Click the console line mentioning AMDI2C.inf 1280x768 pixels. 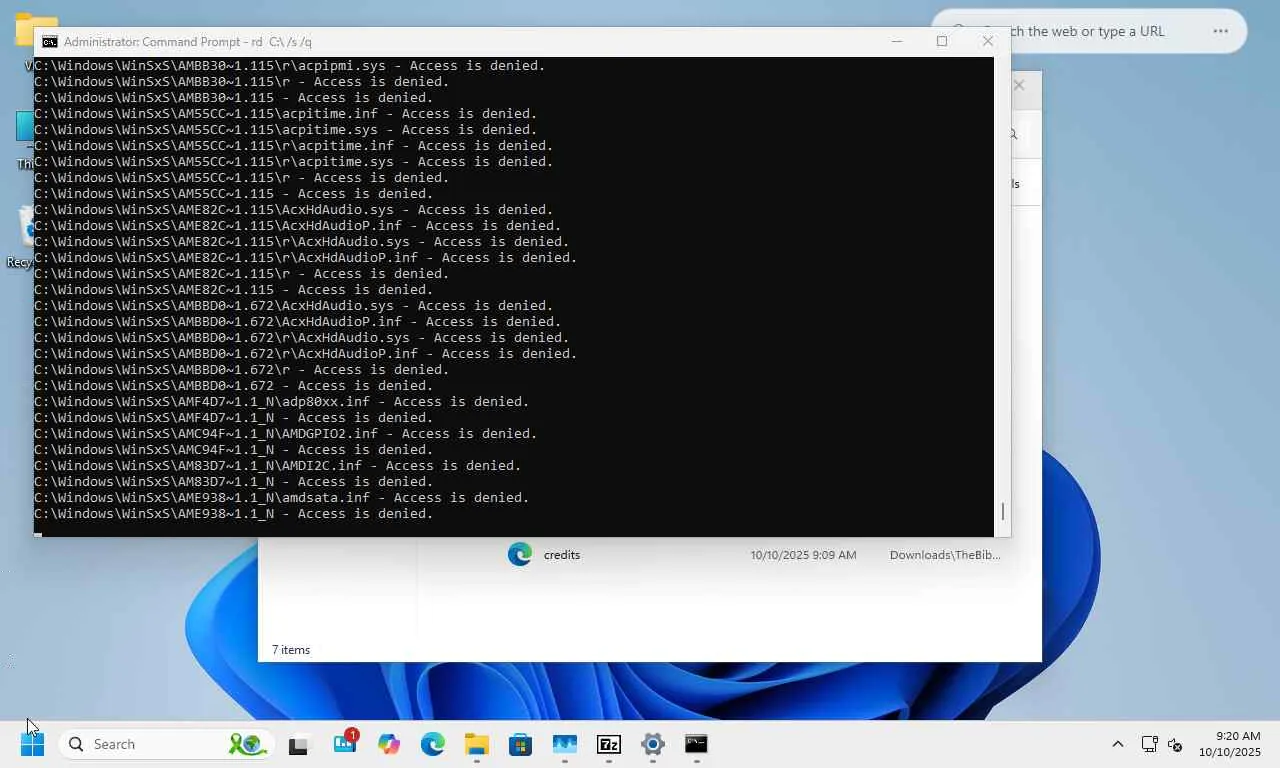pyautogui.click(x=278, y=466)
